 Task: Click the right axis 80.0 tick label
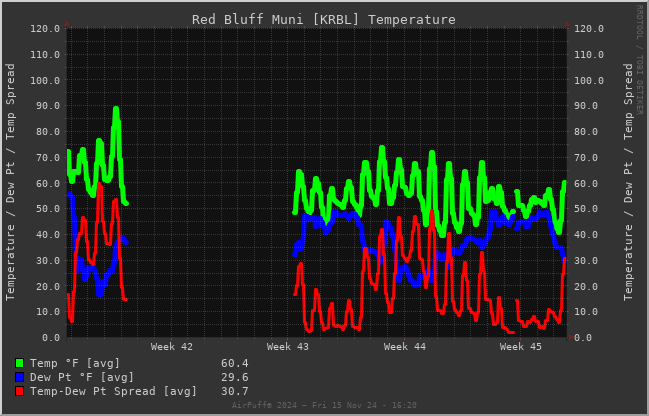586,132
